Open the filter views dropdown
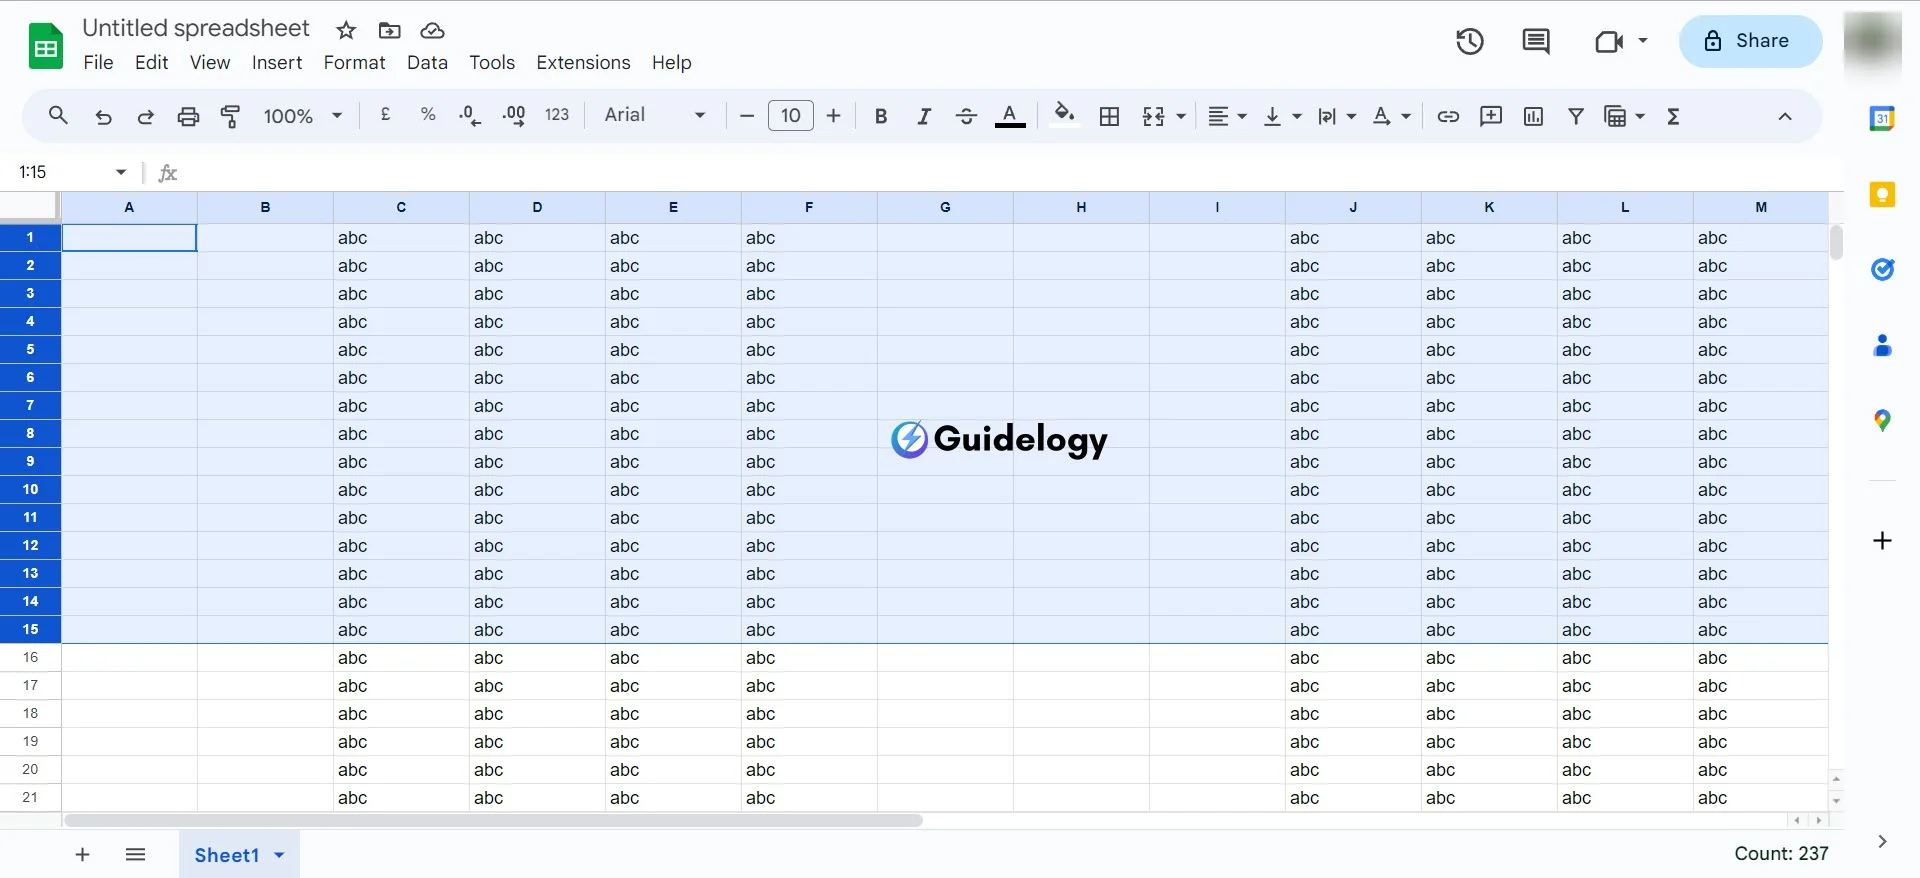 pyautogui.click(x=1640, y=117)
